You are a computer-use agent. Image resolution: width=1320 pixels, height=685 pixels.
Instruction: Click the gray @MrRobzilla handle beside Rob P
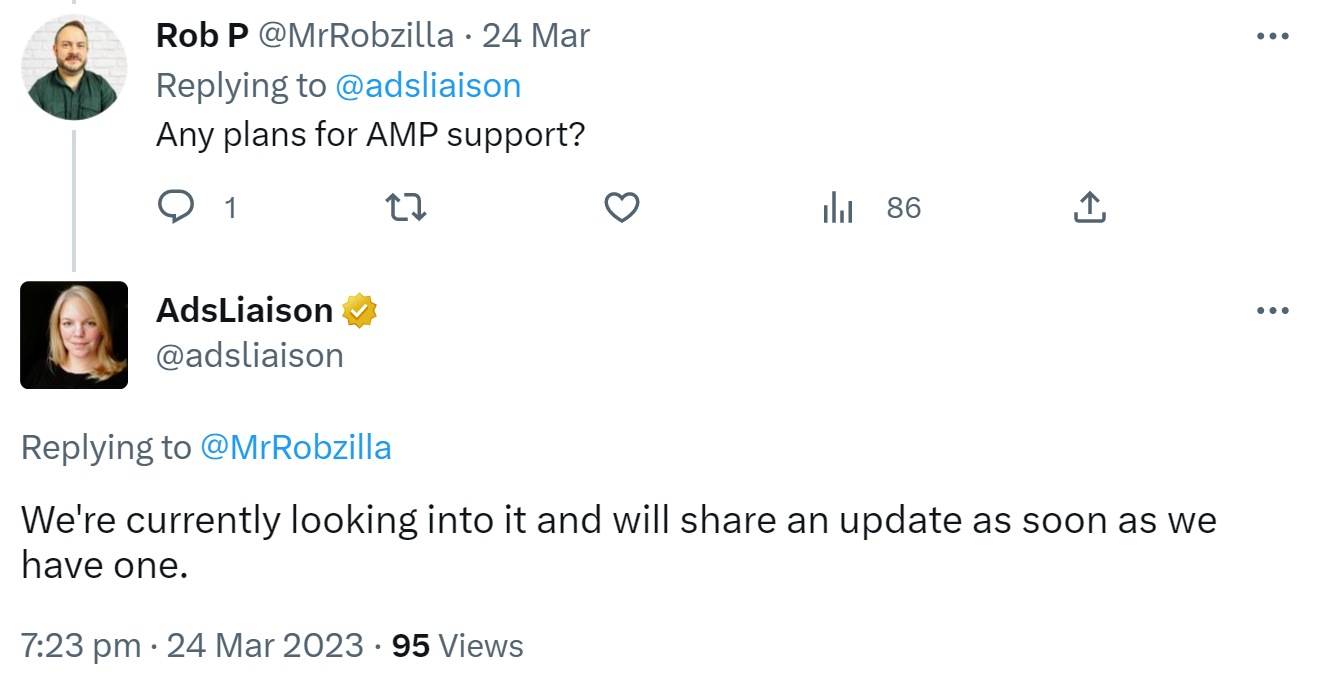[356, 36]
